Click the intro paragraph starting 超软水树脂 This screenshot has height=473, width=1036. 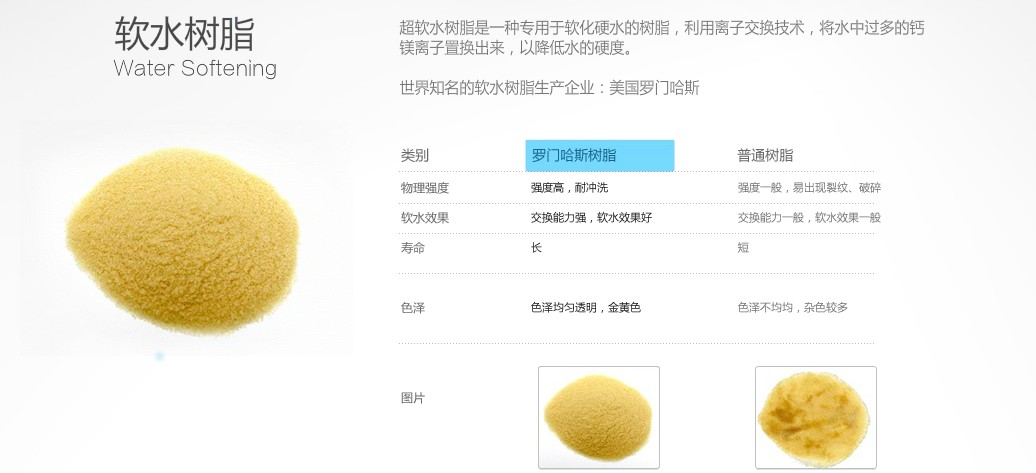pyautogui.click(x=662, y=38)
